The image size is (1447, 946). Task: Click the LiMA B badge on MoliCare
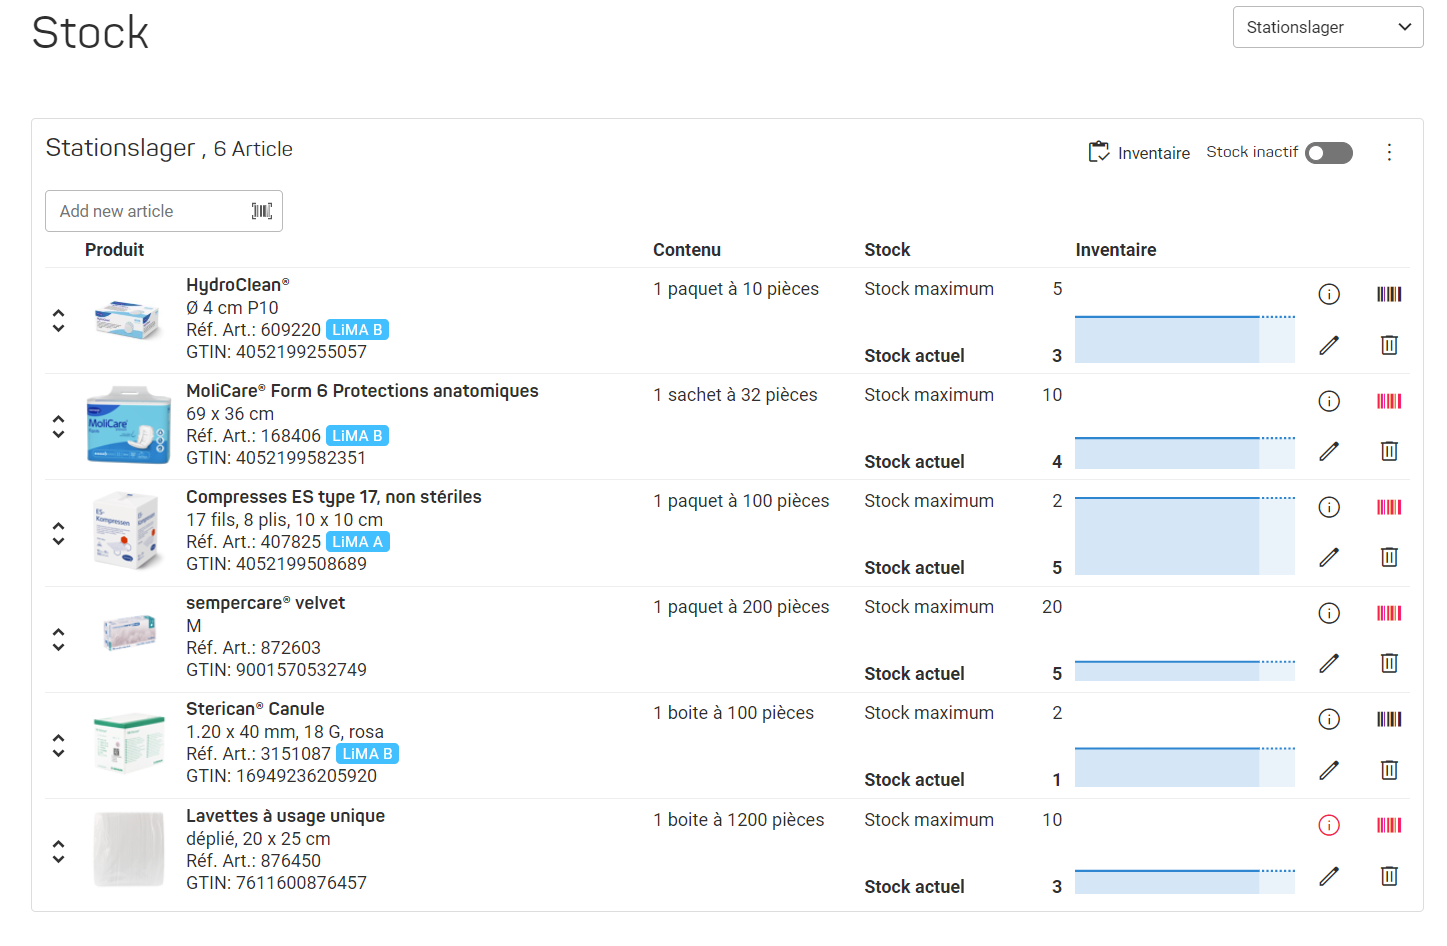(x=357, y=436)
